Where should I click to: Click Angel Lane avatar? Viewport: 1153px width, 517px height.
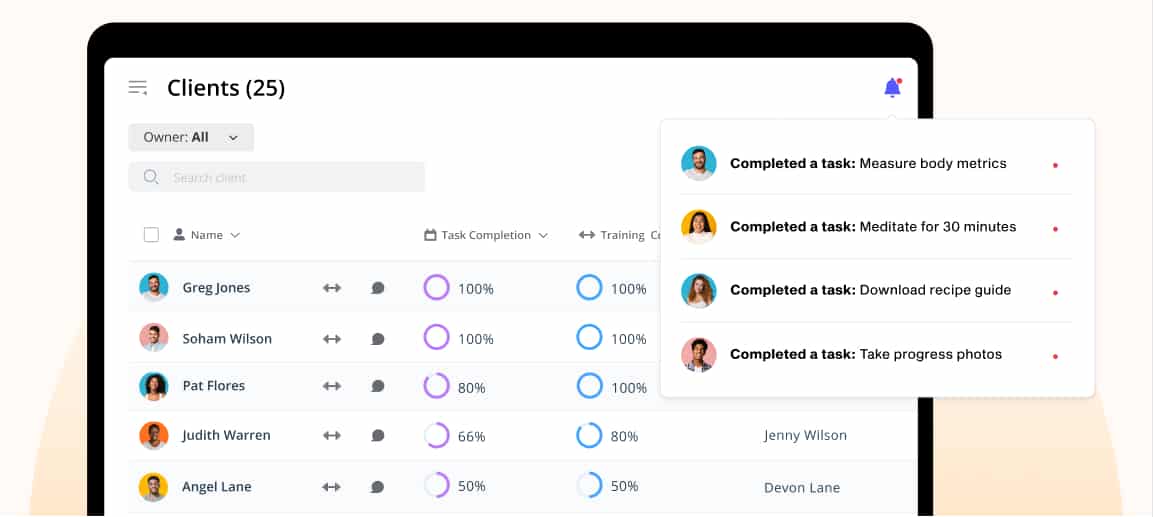(154, 487)
